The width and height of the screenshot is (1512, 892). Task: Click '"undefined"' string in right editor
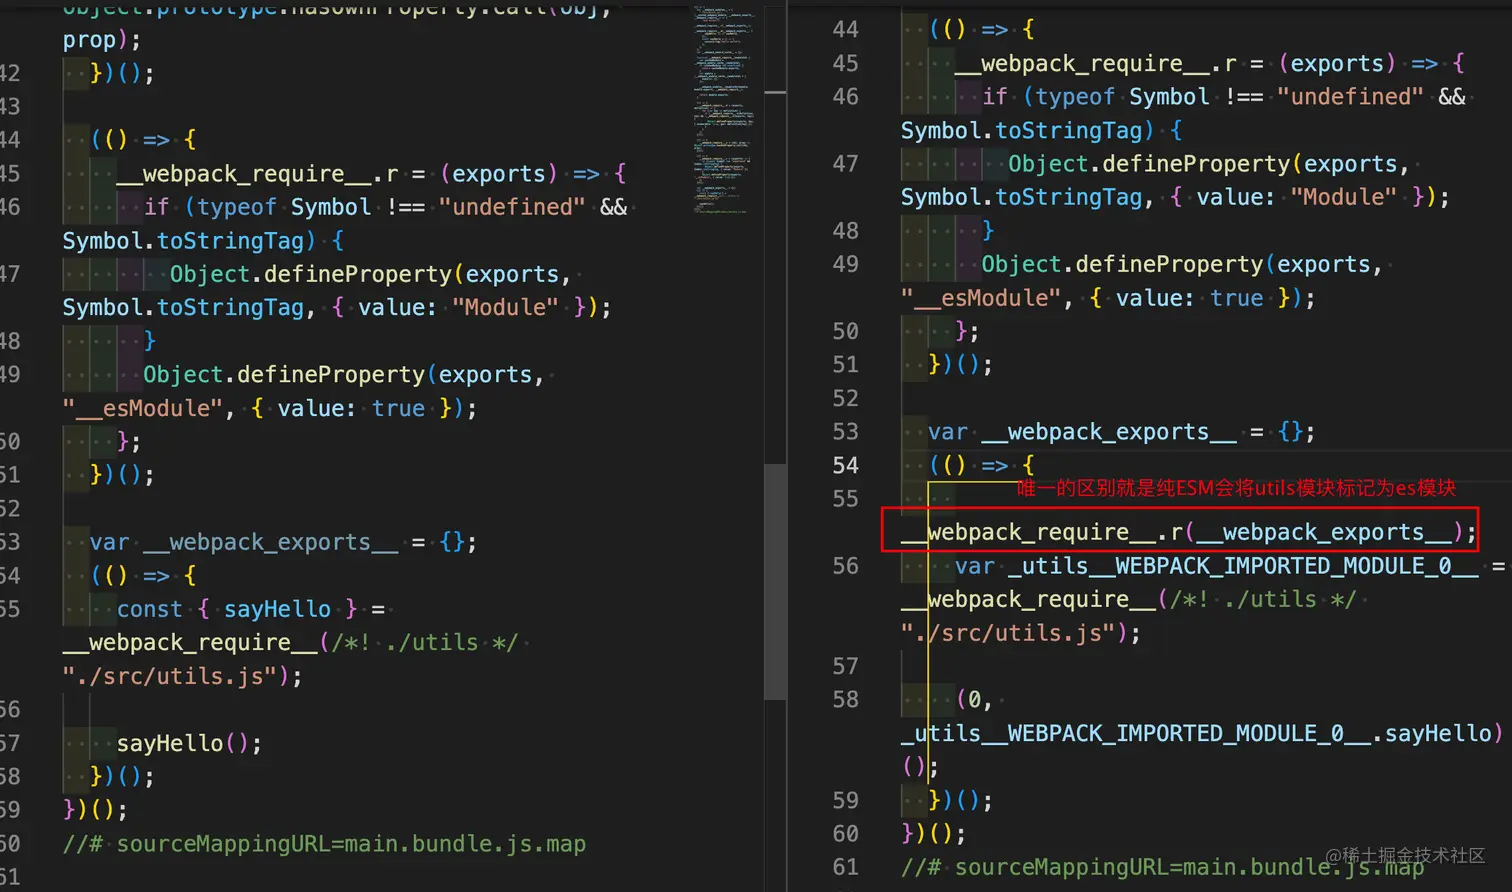(1350, 97)
